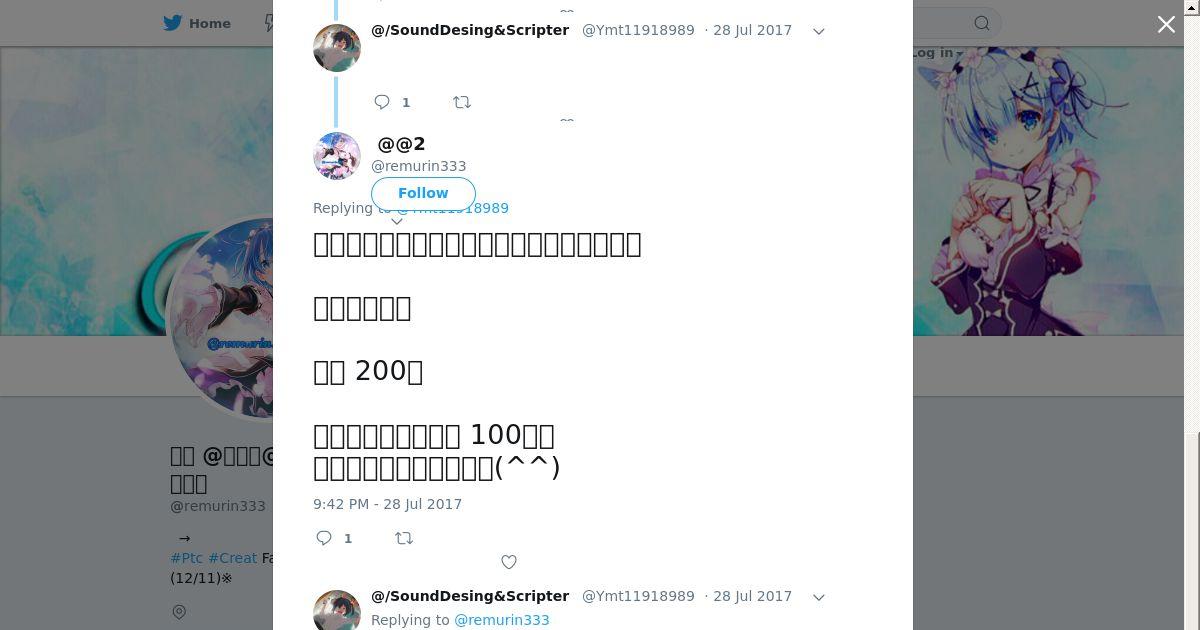Open the #Ptc hashtag link
1200x630 pixels.
pos(187,558)
